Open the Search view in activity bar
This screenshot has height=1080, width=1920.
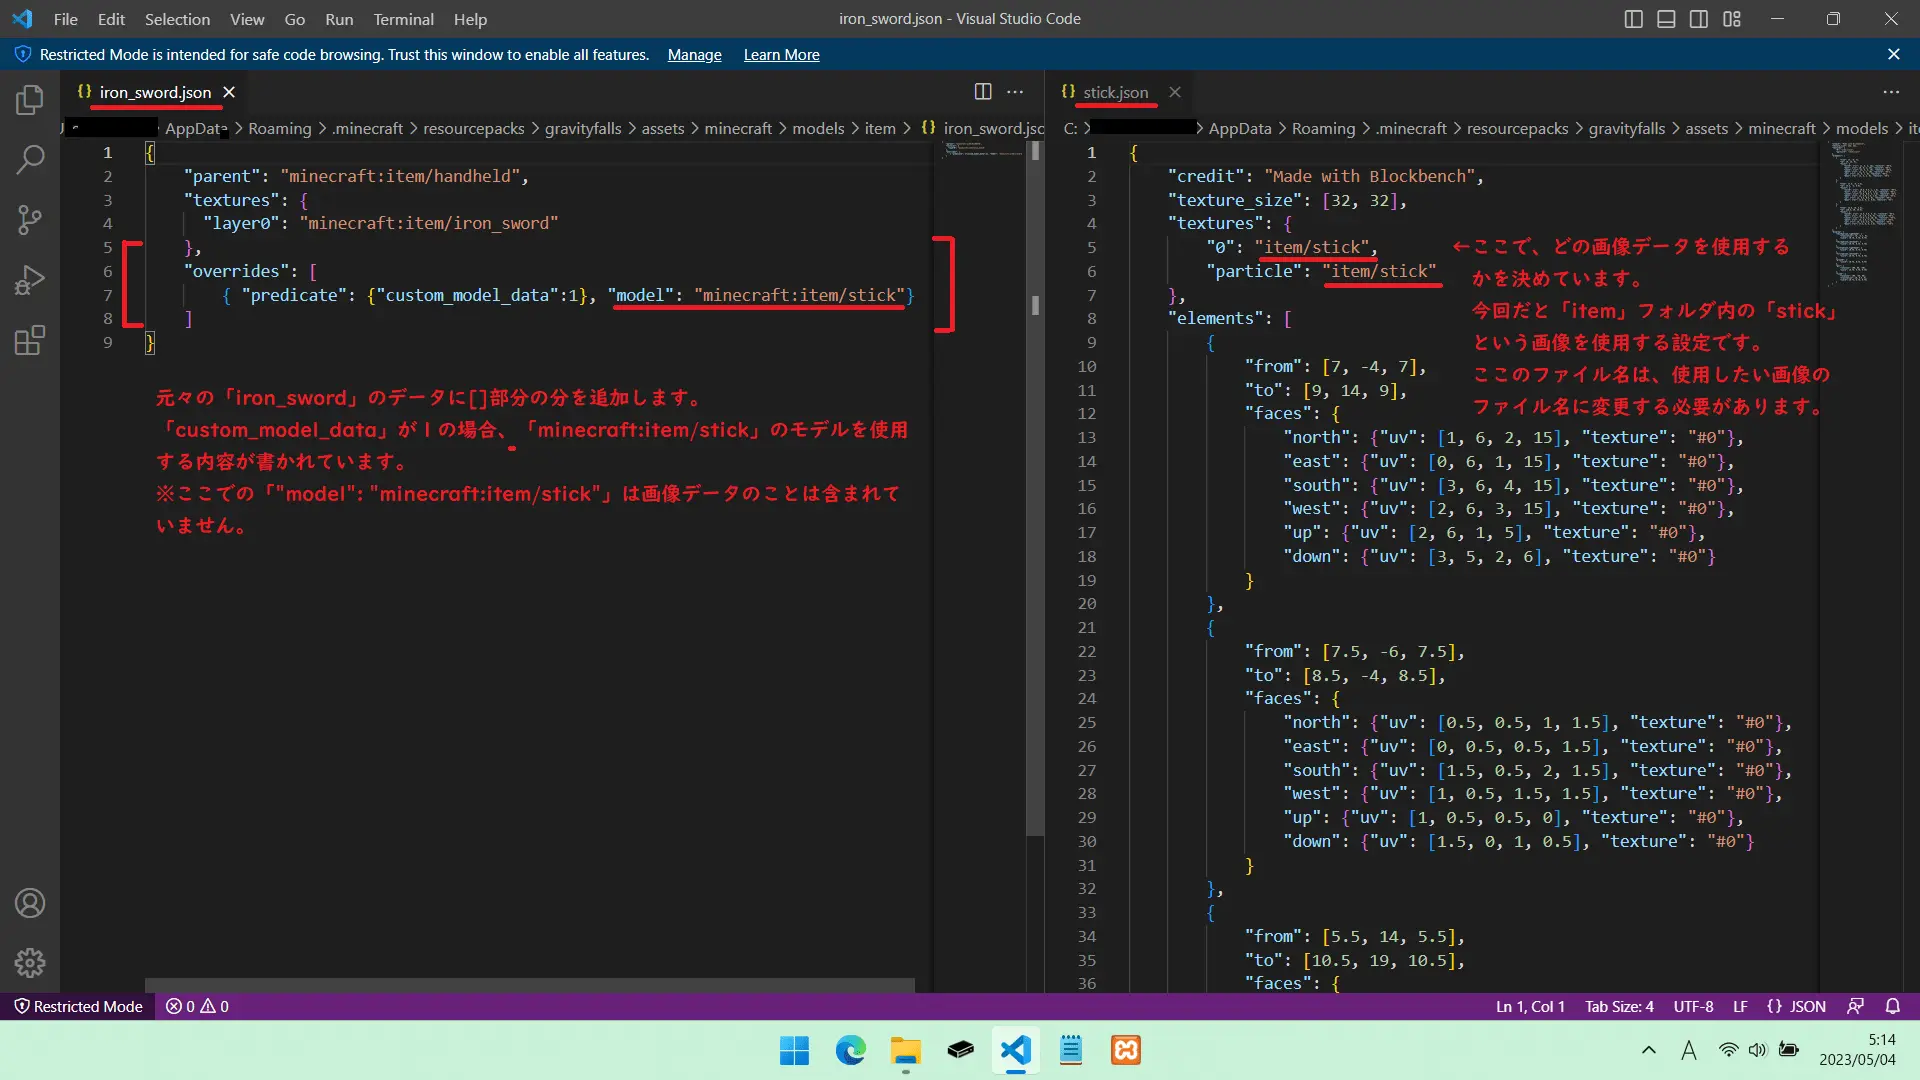pyautogui.click(x=30, y=160)
